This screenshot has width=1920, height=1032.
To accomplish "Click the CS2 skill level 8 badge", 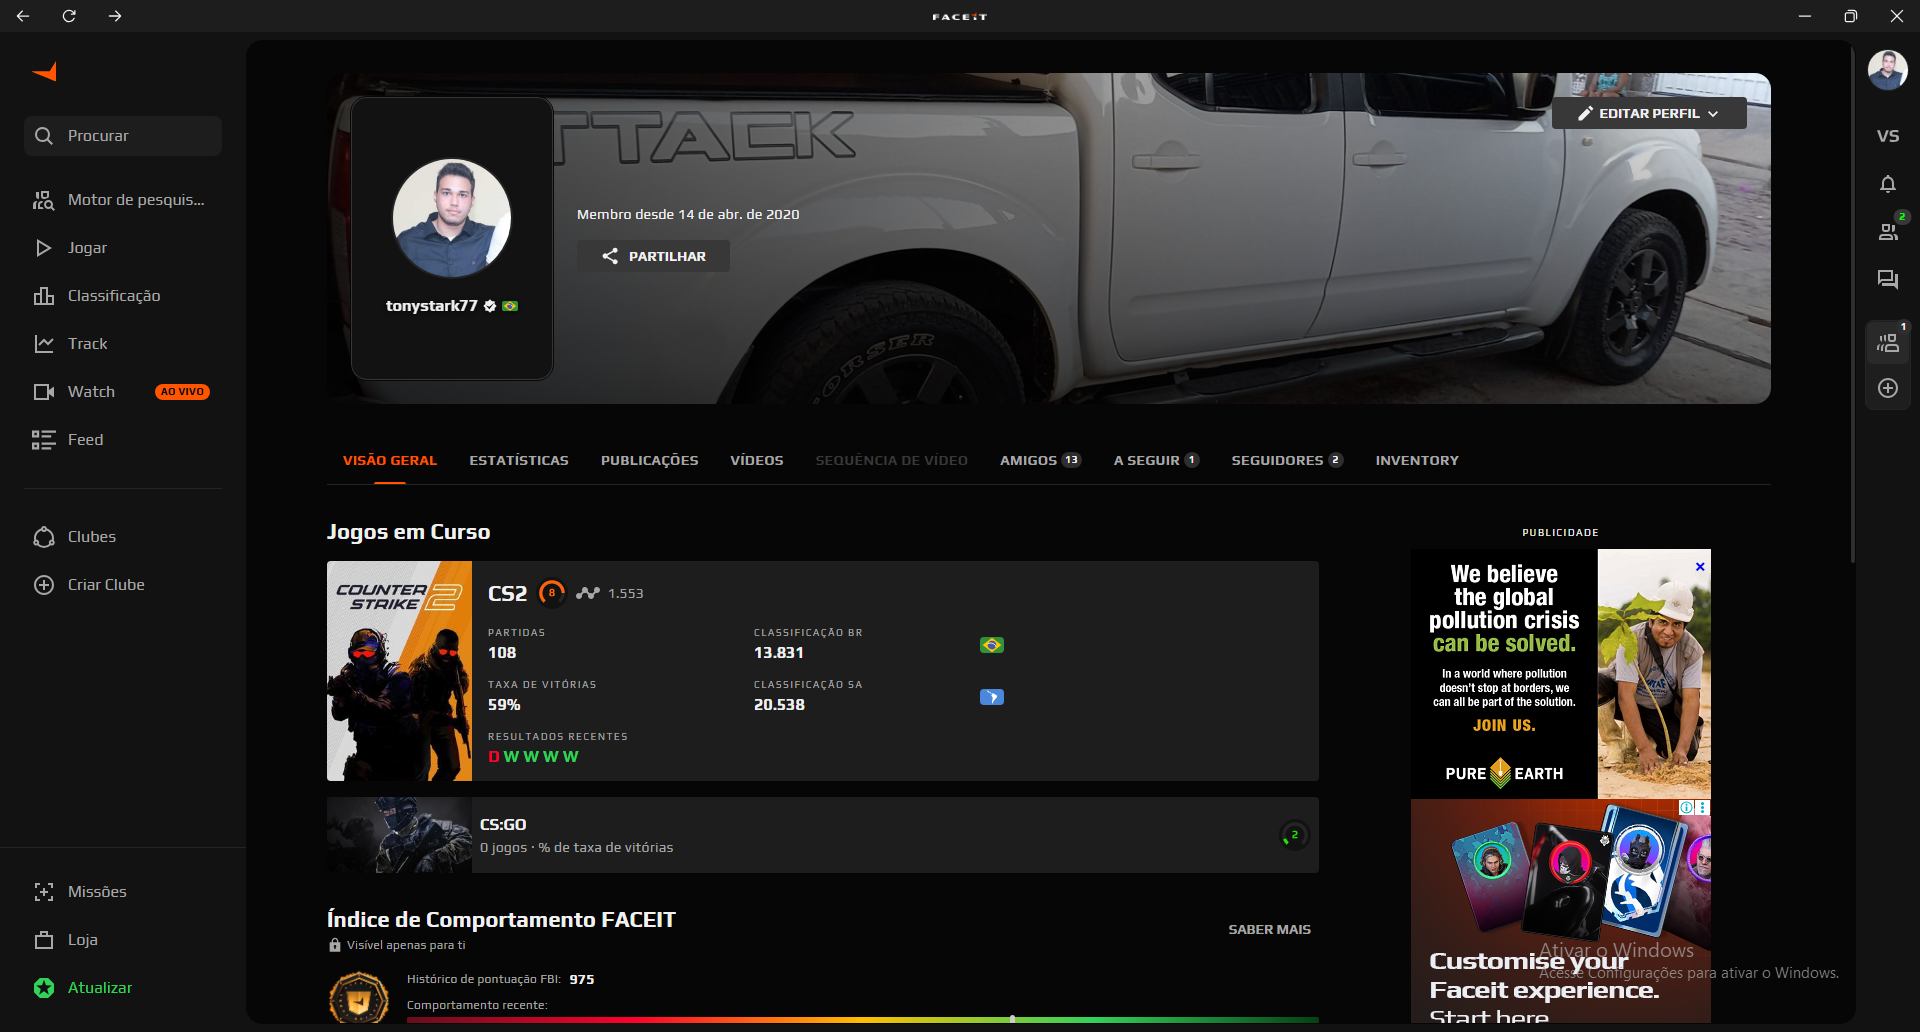I will [552, 593].
